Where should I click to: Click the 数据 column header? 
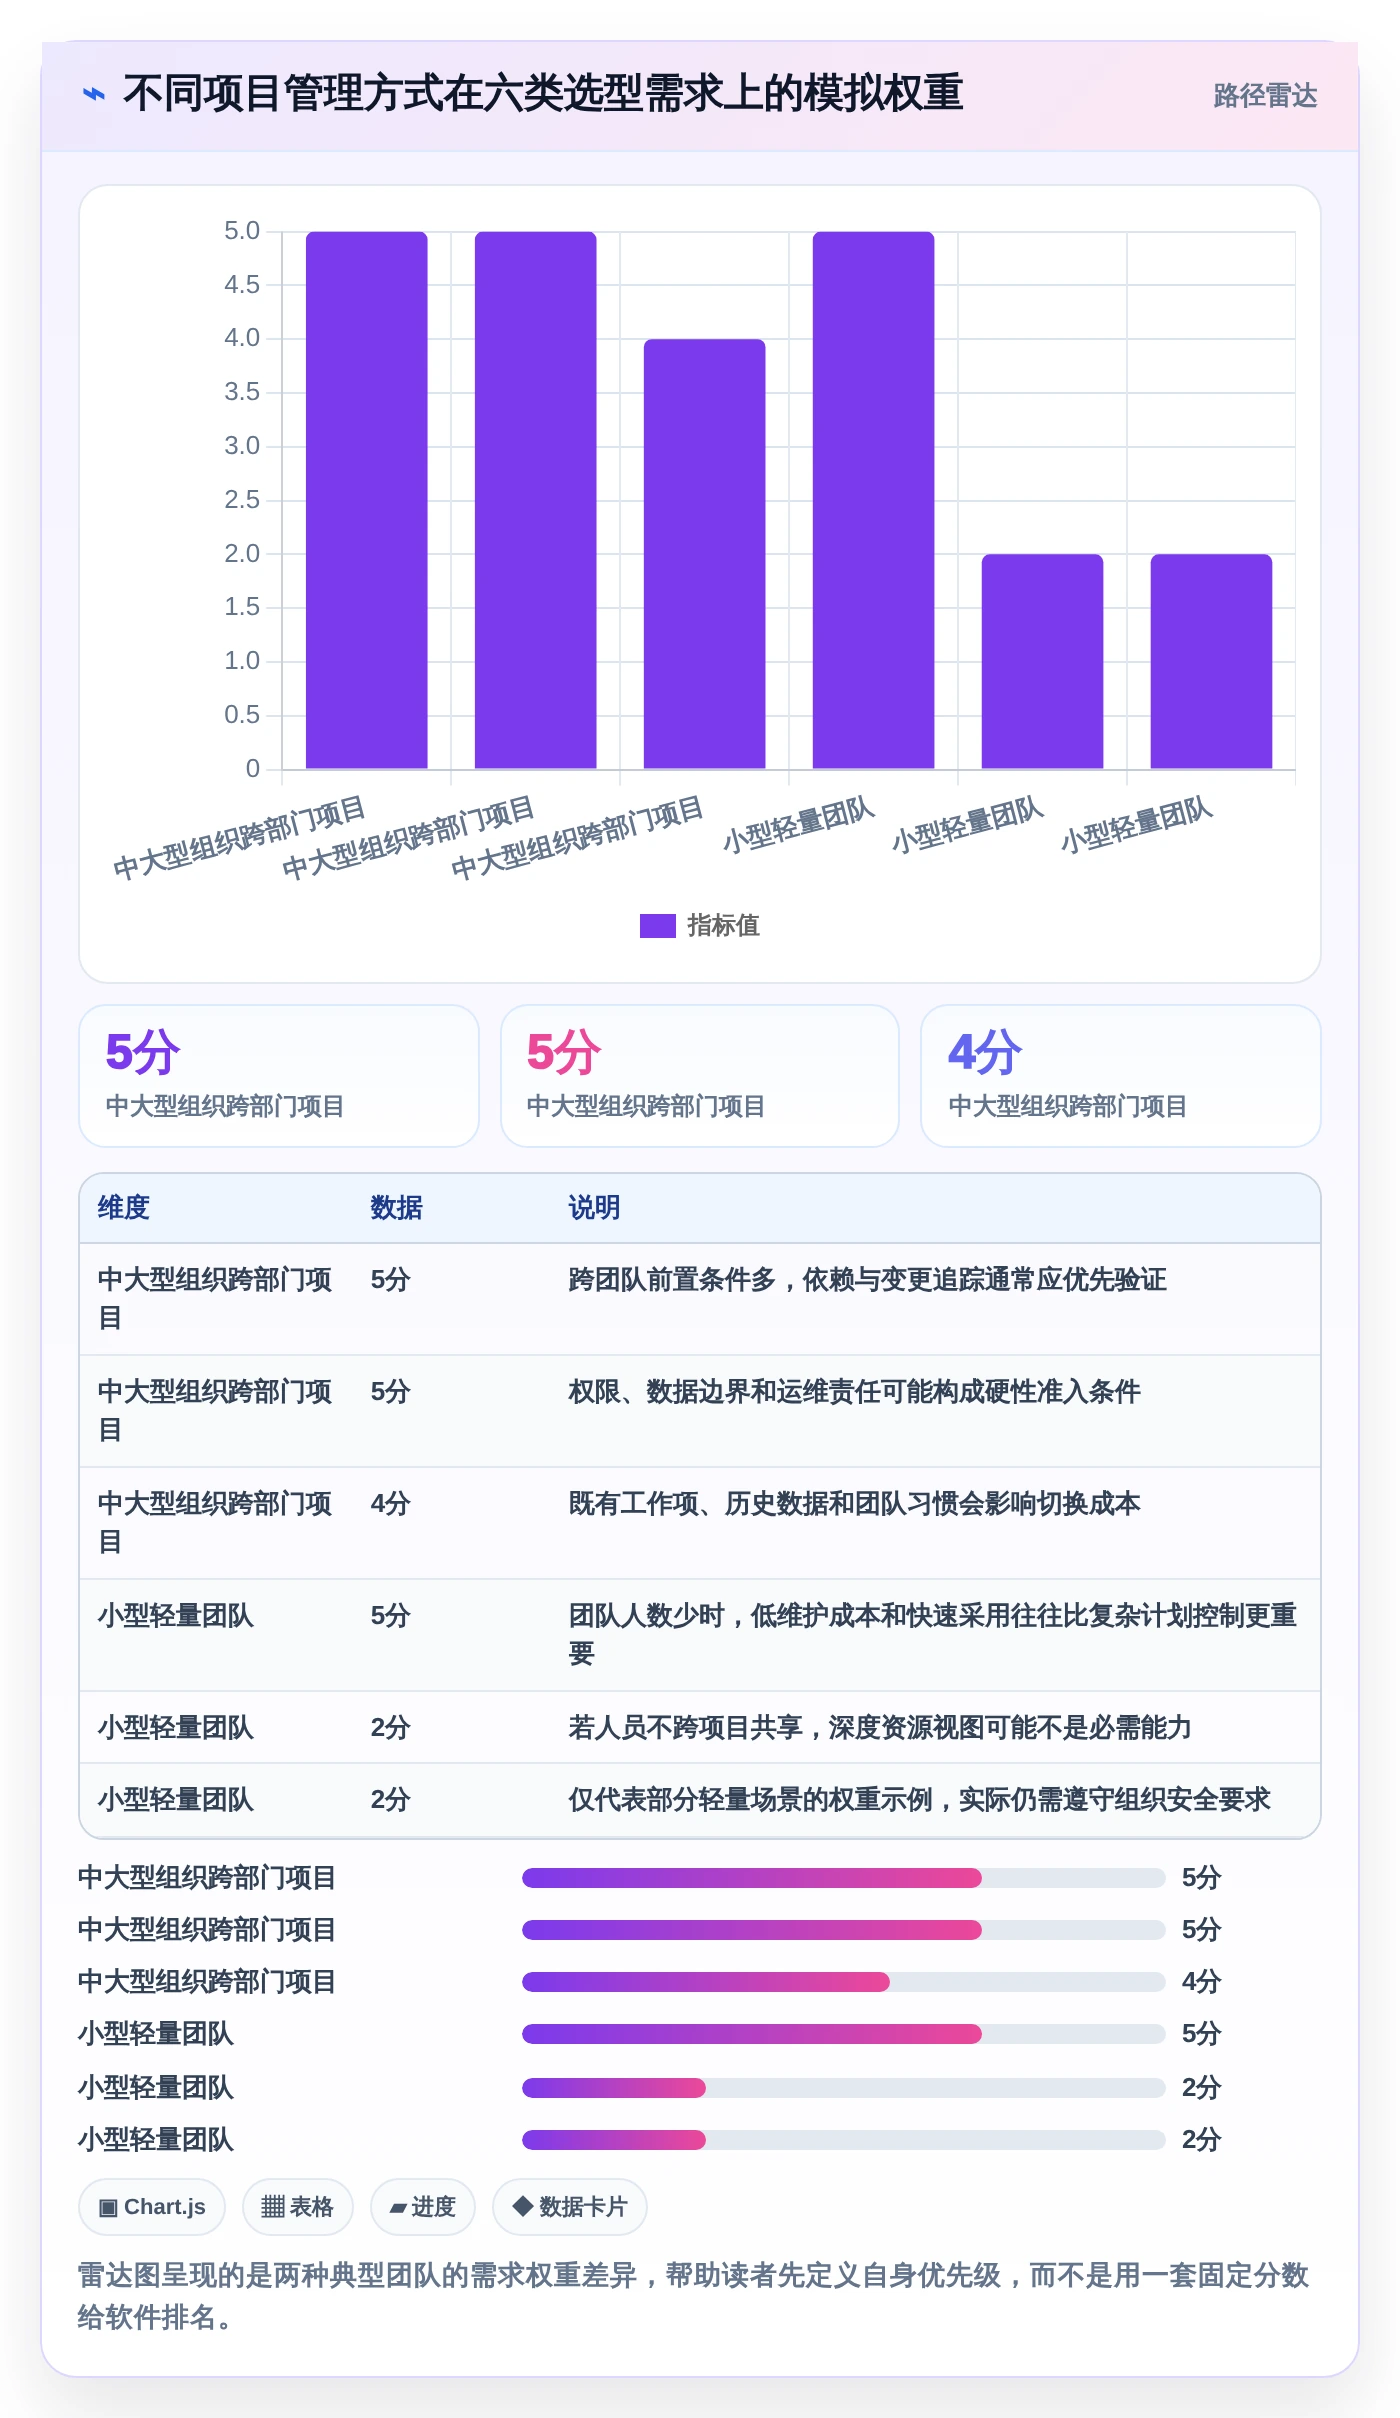click(396, 1208)
